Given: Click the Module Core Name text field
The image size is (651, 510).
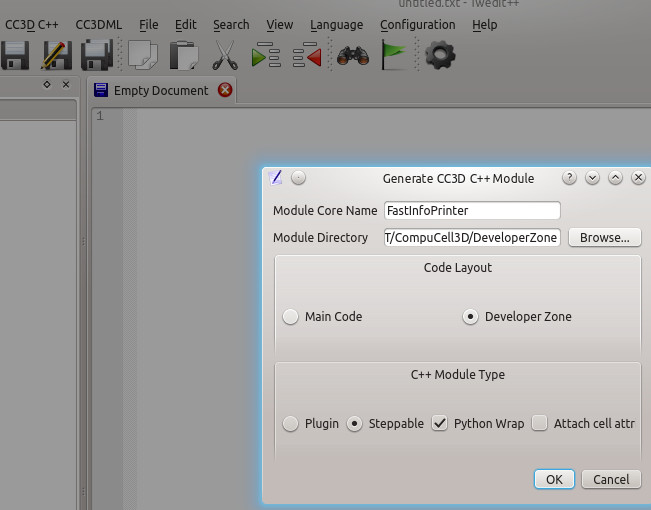Looking at the screenshot, I should [471, 211].
